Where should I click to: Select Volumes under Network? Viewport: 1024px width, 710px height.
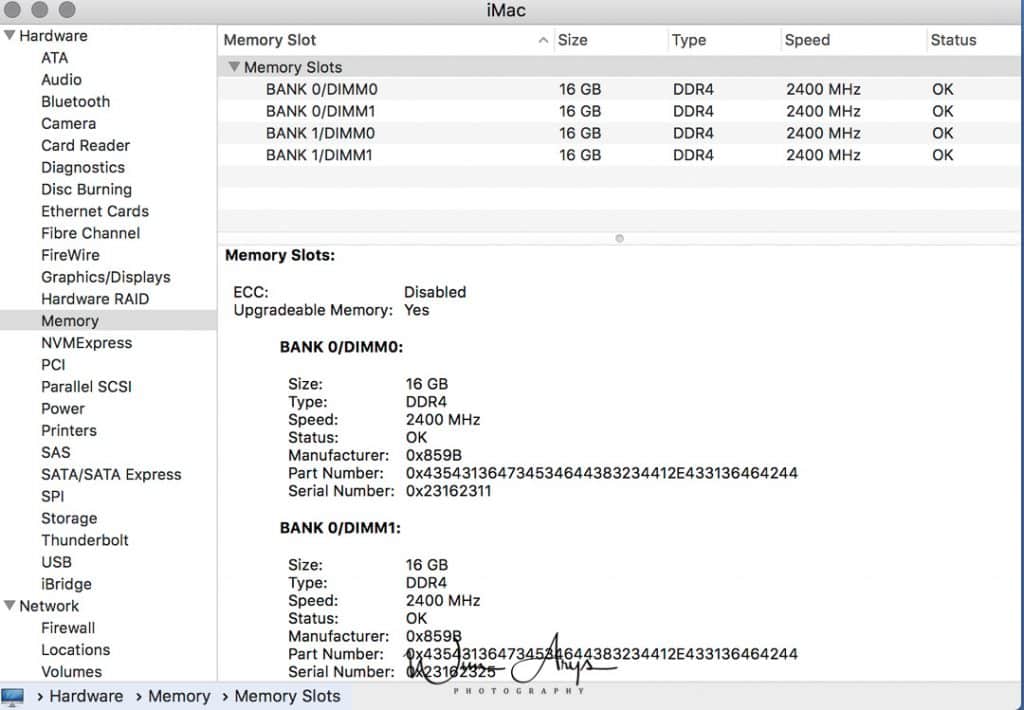coord(71,671)
